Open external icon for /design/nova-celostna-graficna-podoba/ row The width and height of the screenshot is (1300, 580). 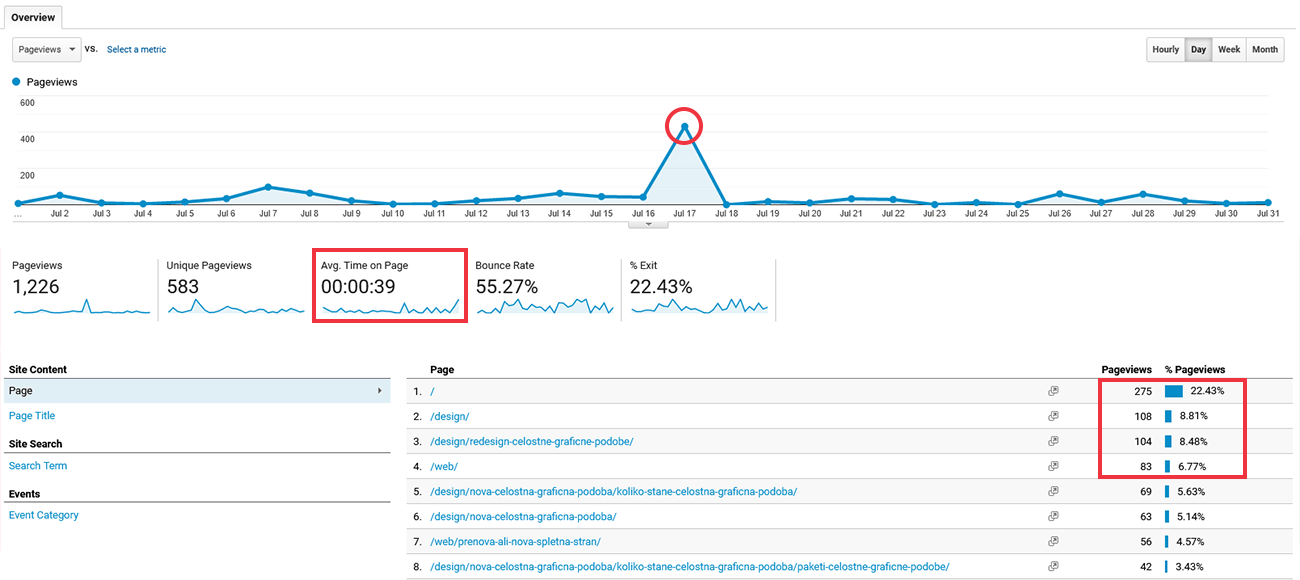pyautogui.click(x=1053, y=516)
